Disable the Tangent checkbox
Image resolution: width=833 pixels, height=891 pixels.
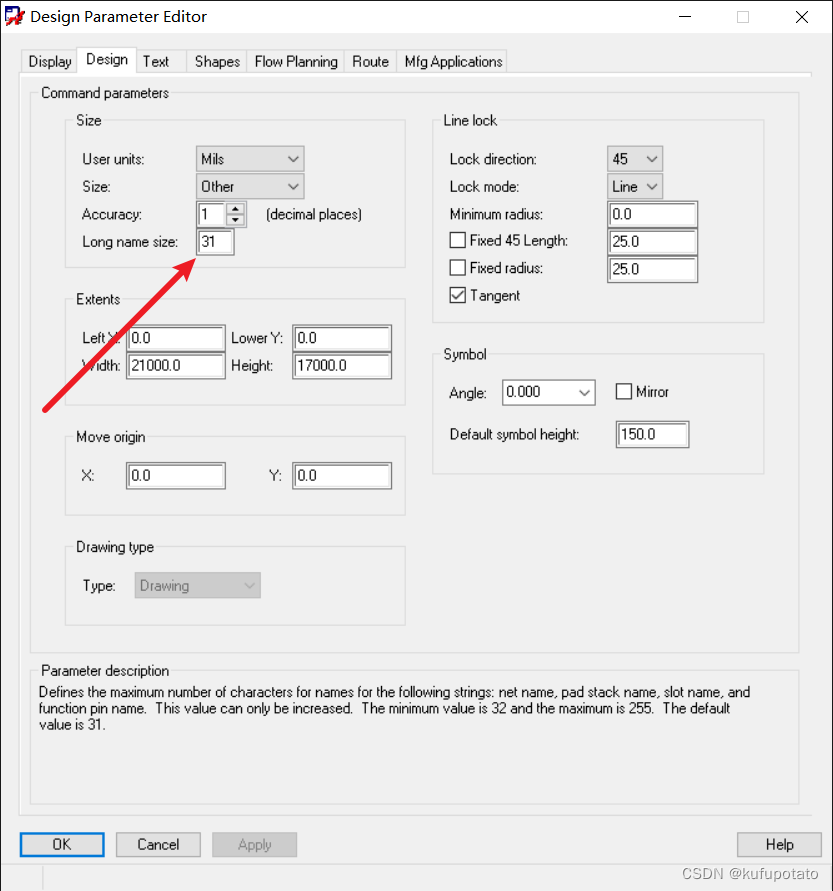(458, 295)
